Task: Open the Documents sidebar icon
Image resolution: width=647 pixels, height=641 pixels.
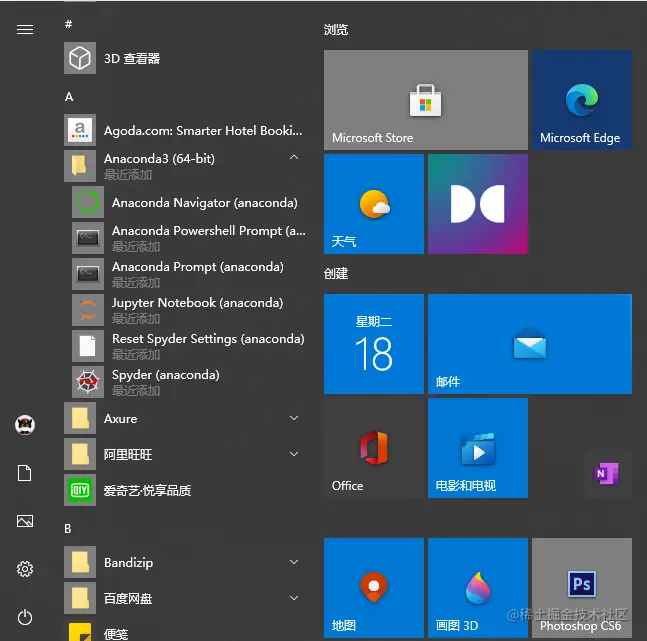Action: pyautogui.click(x=25, y=473)
